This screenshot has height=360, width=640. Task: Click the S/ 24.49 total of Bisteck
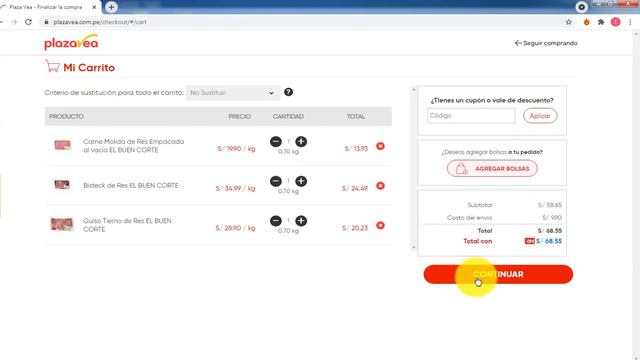tap(355, 188)
